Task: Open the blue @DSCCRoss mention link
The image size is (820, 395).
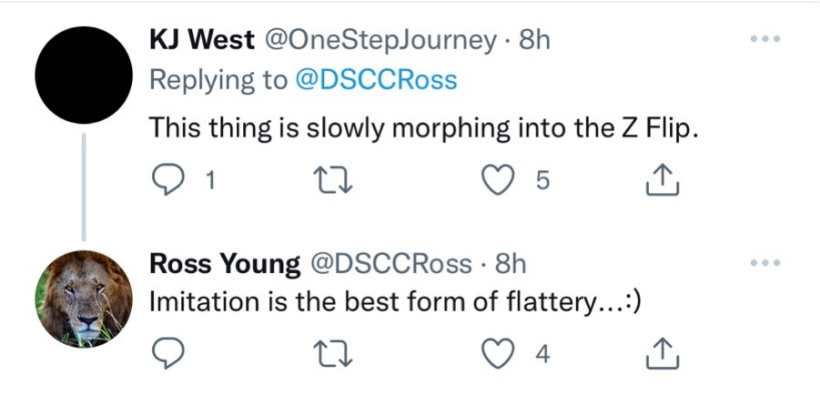Action: (x=375, y=80)
